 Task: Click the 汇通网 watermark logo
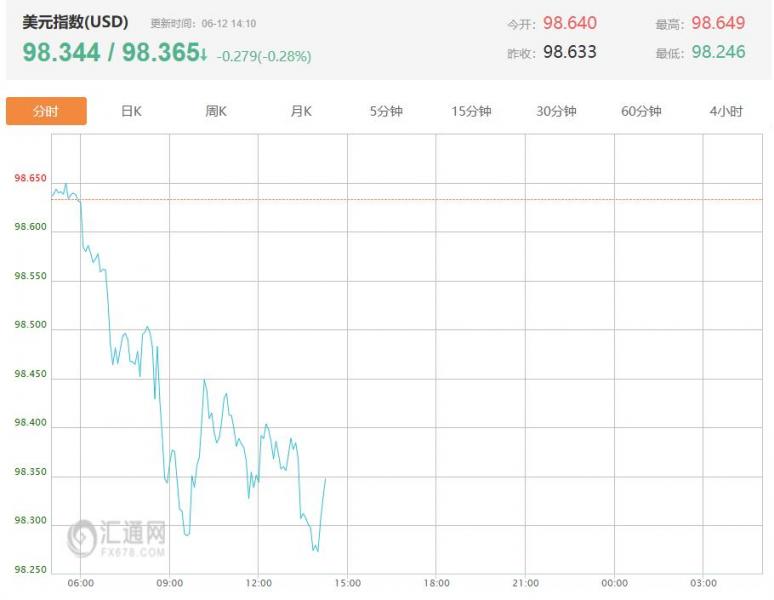click(116, 538)
